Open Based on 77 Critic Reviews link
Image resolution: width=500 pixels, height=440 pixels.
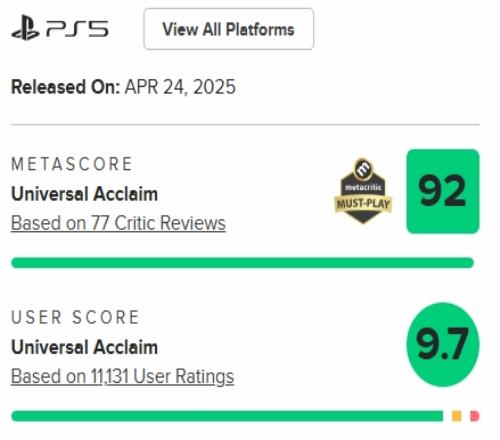[x=118, y=223]
